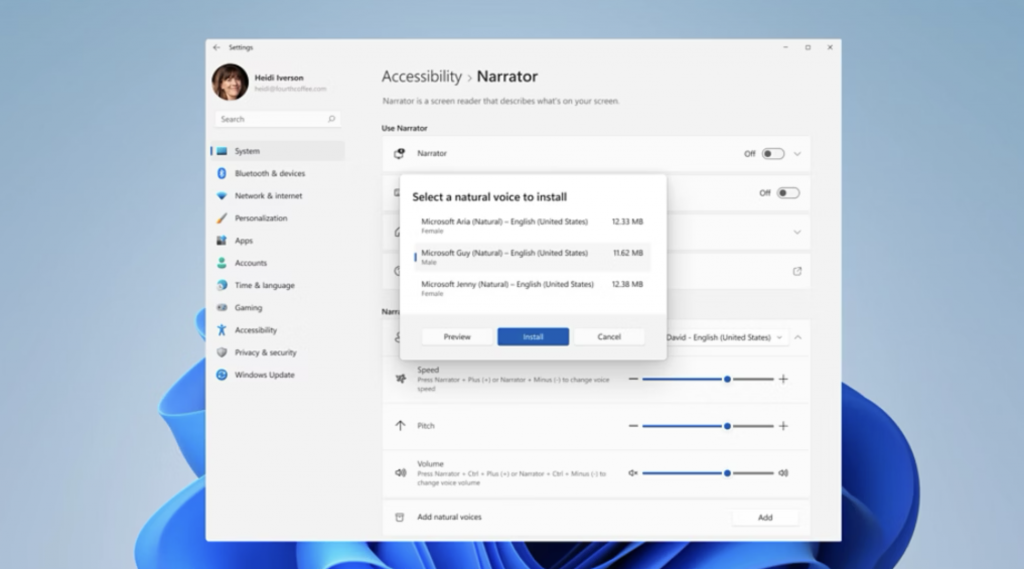Click the external link icon on fourth row
1024x569 pixels.
[797, 271]
